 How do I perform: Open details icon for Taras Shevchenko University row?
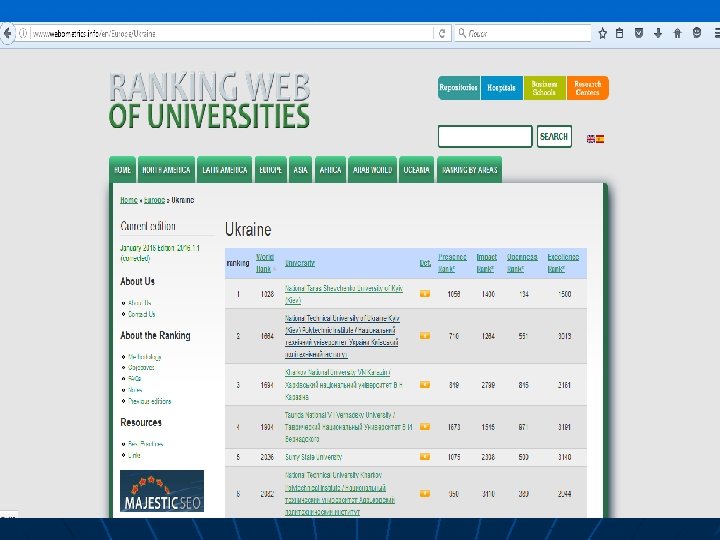(425, 294)
